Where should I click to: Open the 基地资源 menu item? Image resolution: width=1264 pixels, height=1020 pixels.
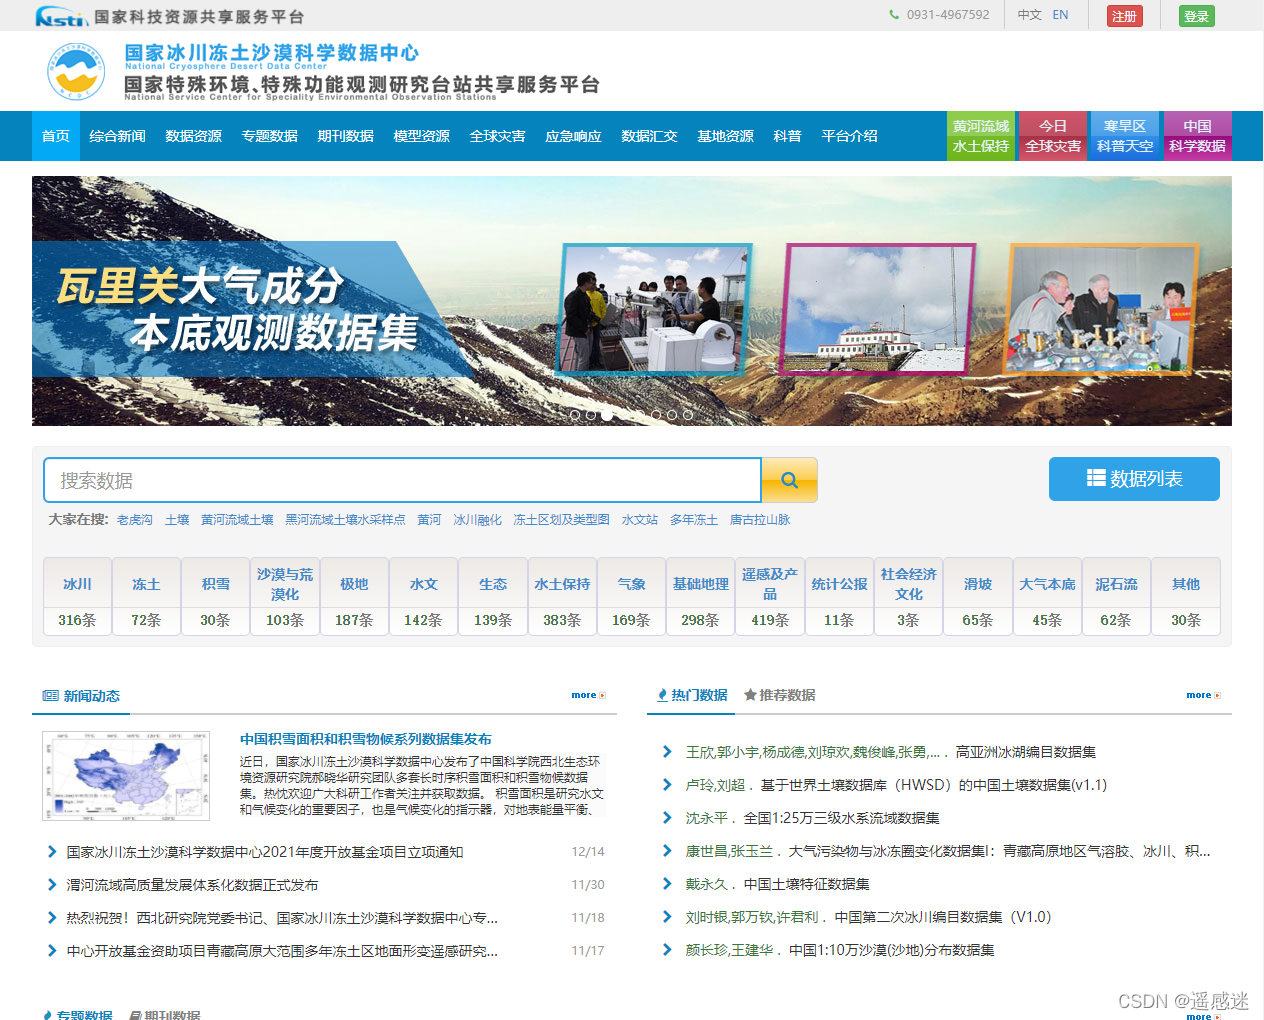[x=725, y=136]
